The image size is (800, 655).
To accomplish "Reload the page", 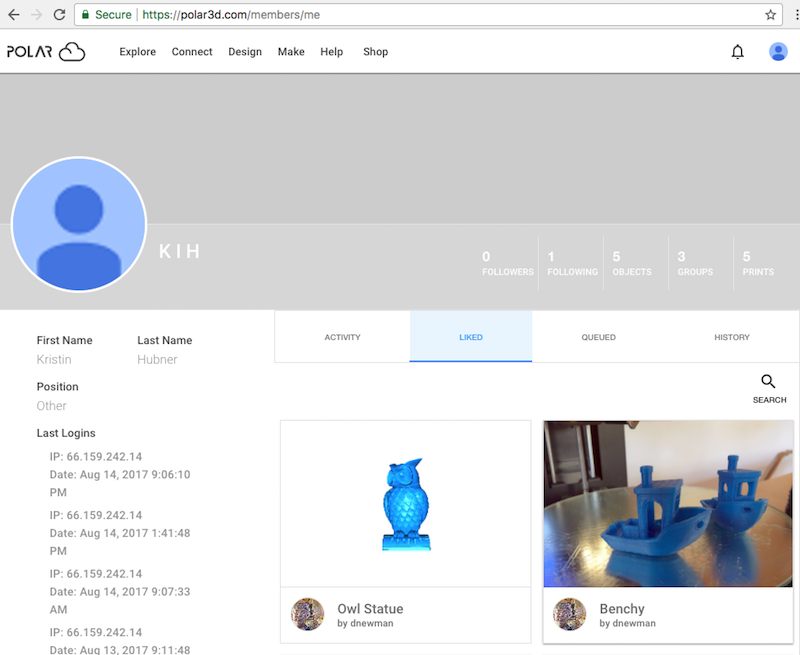I will pos(59,14).
